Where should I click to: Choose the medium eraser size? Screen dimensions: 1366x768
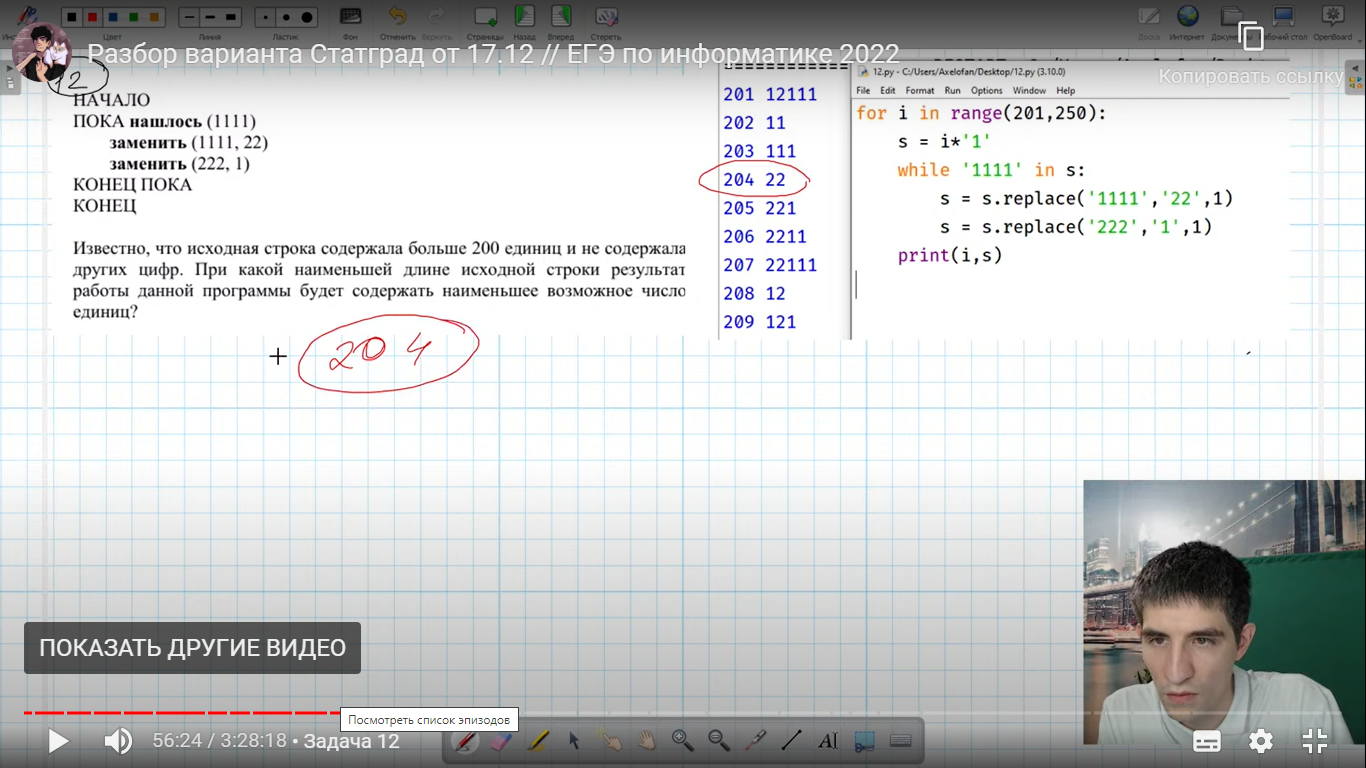coord(286,17)
